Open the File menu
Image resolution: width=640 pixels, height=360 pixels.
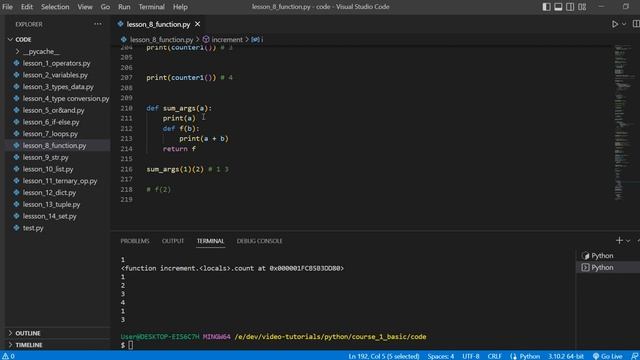click(x=7, y=7)
